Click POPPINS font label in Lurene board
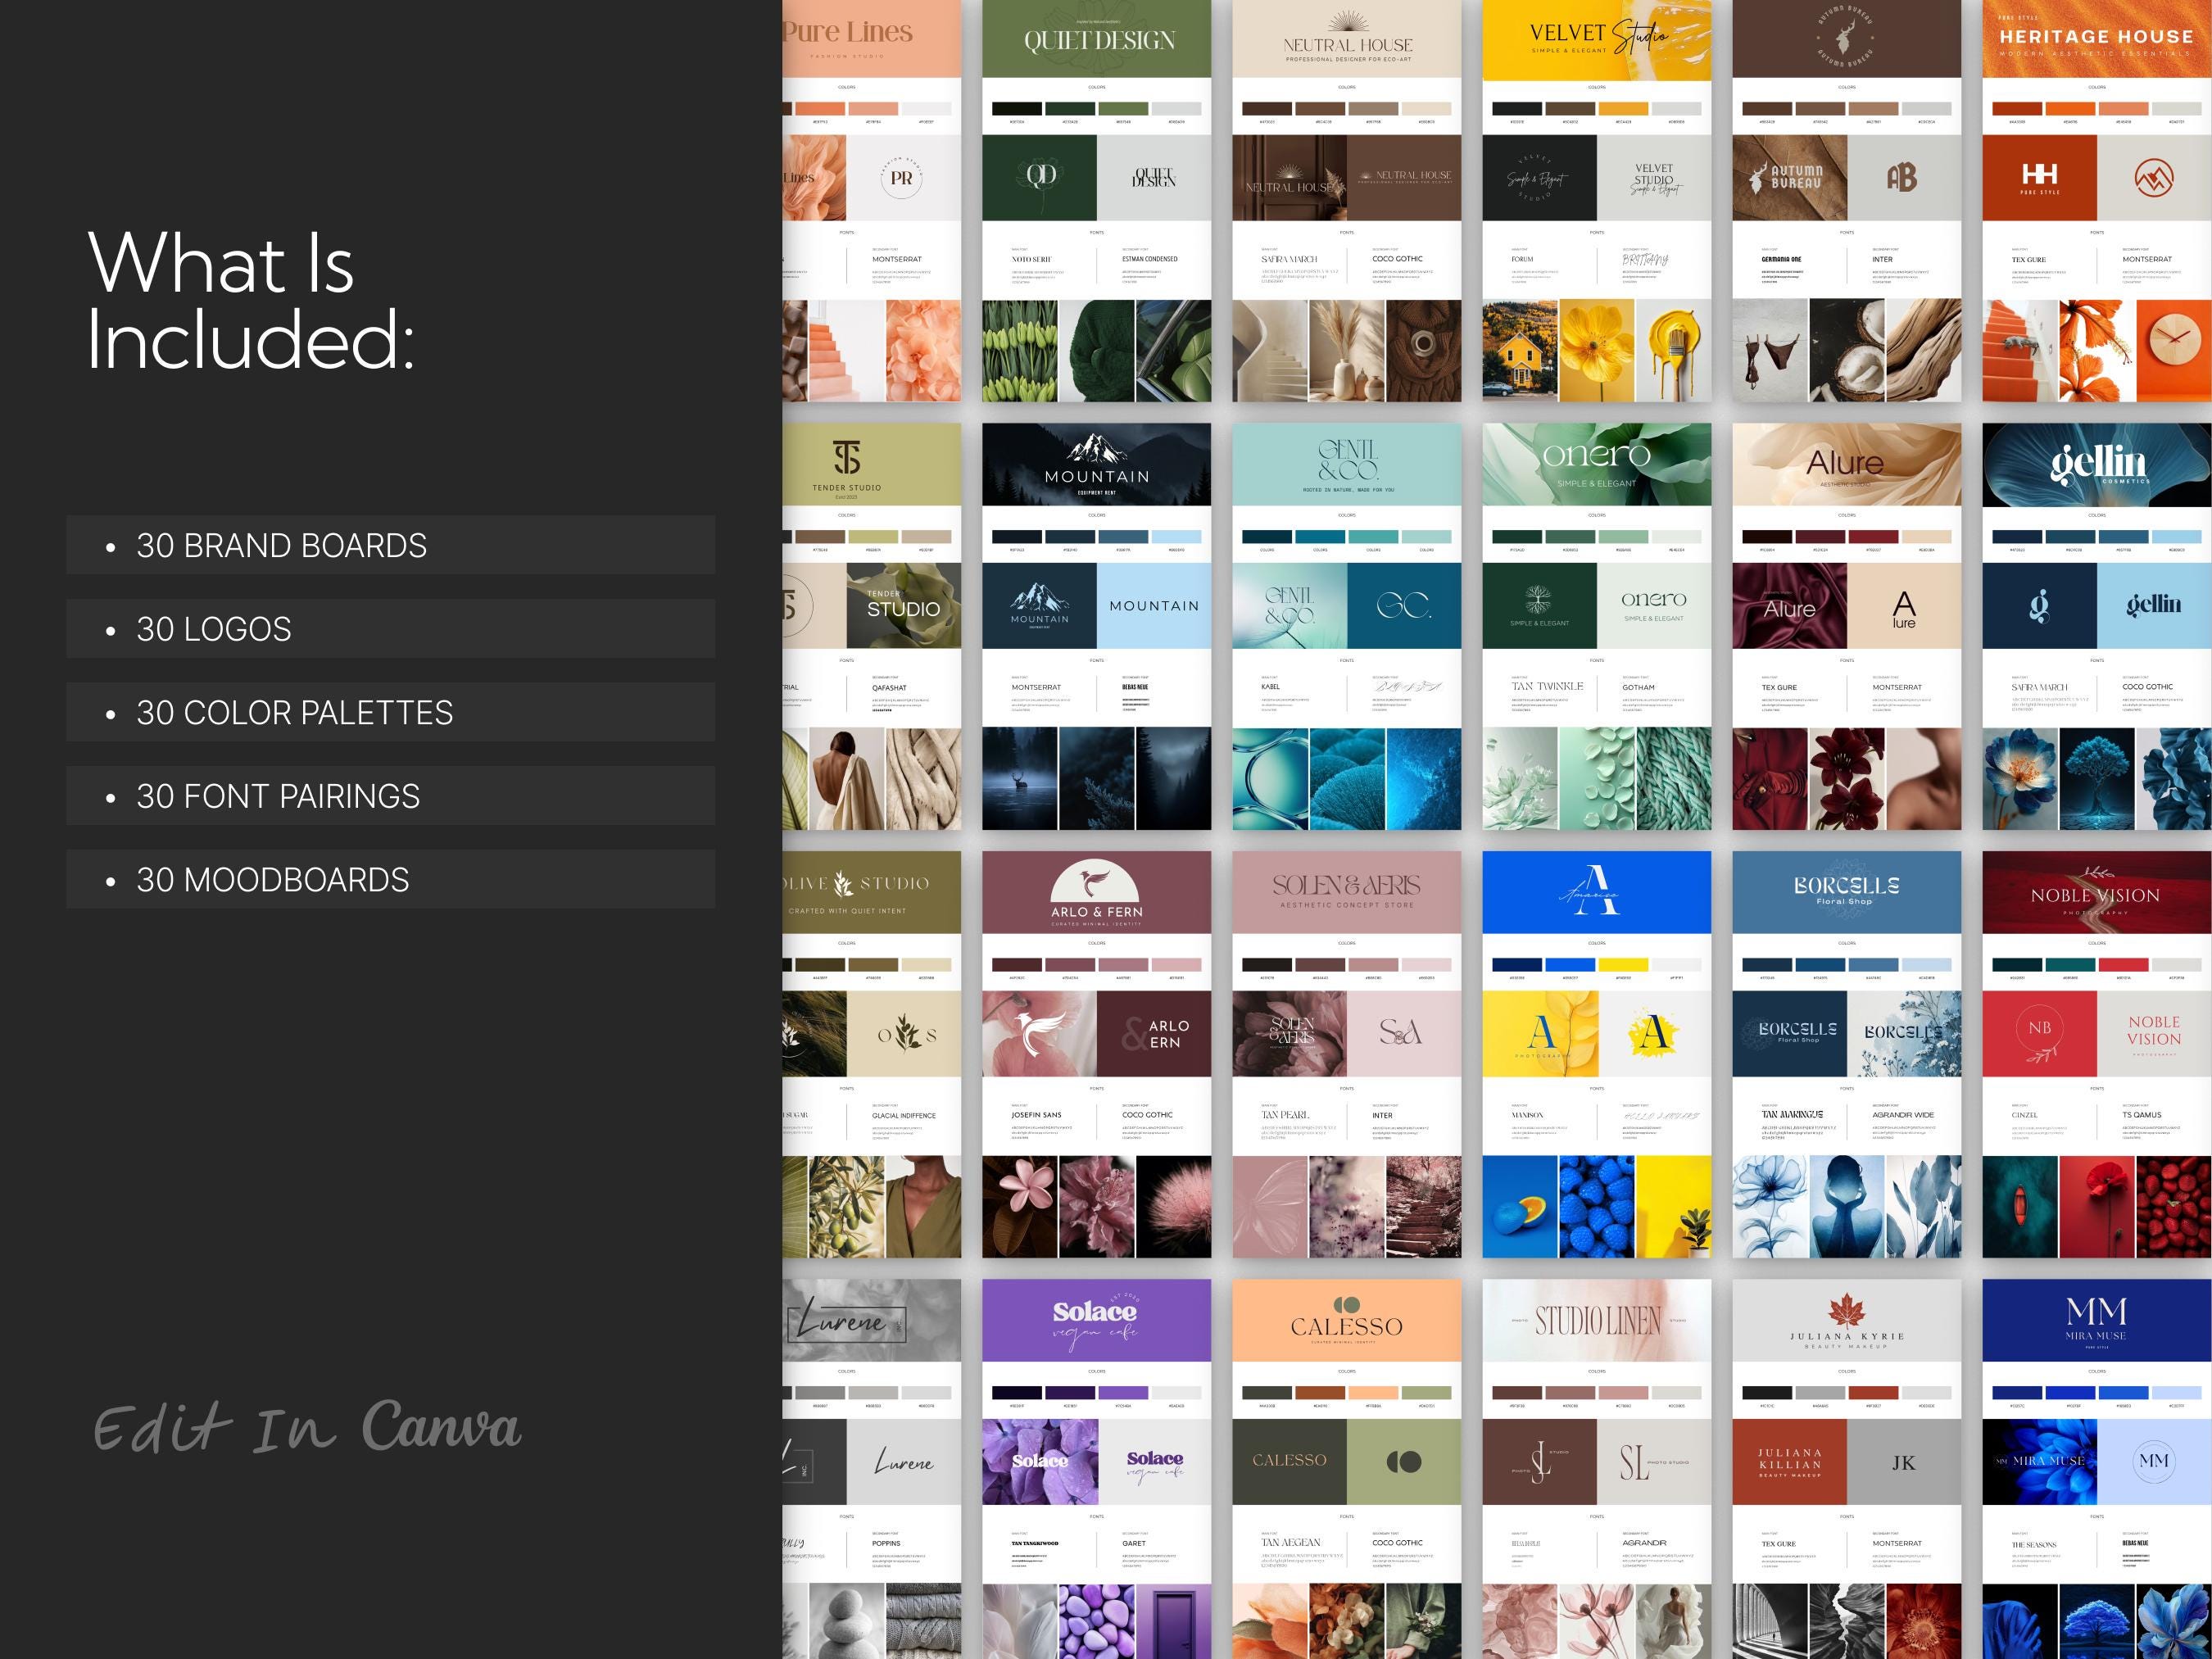 point(886,1543)
